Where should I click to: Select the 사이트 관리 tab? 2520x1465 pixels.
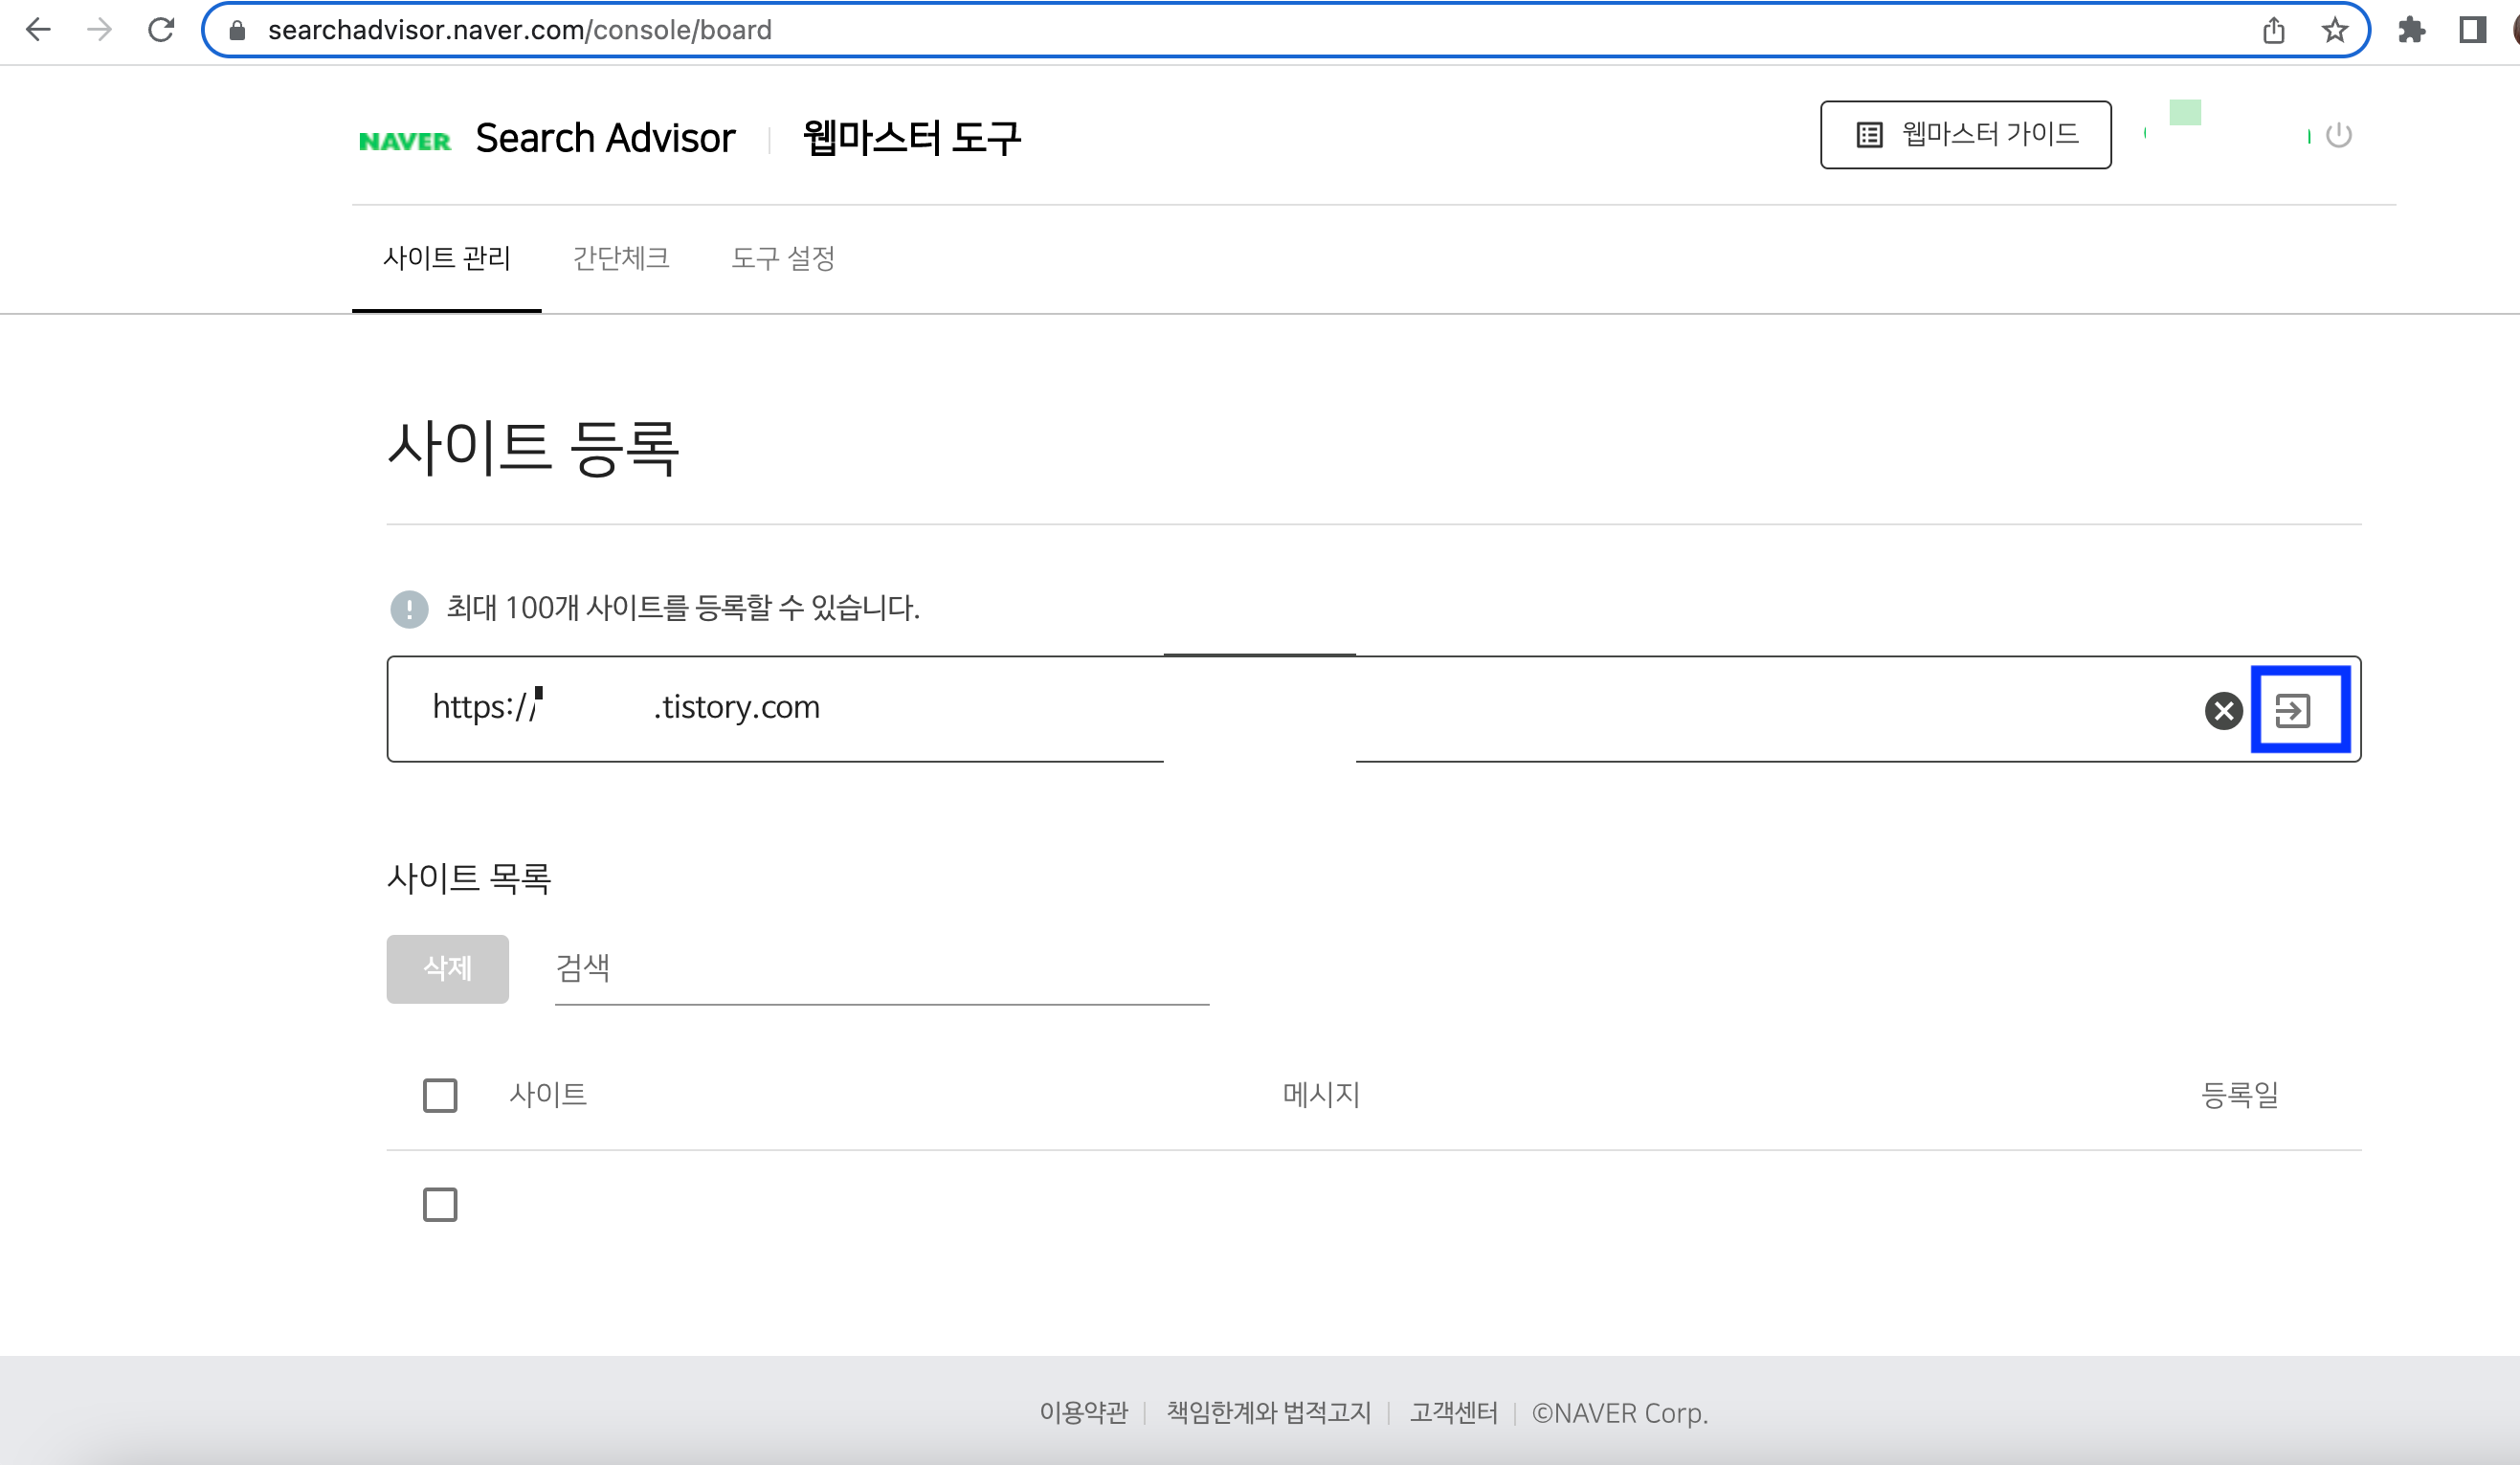point(447,259)
